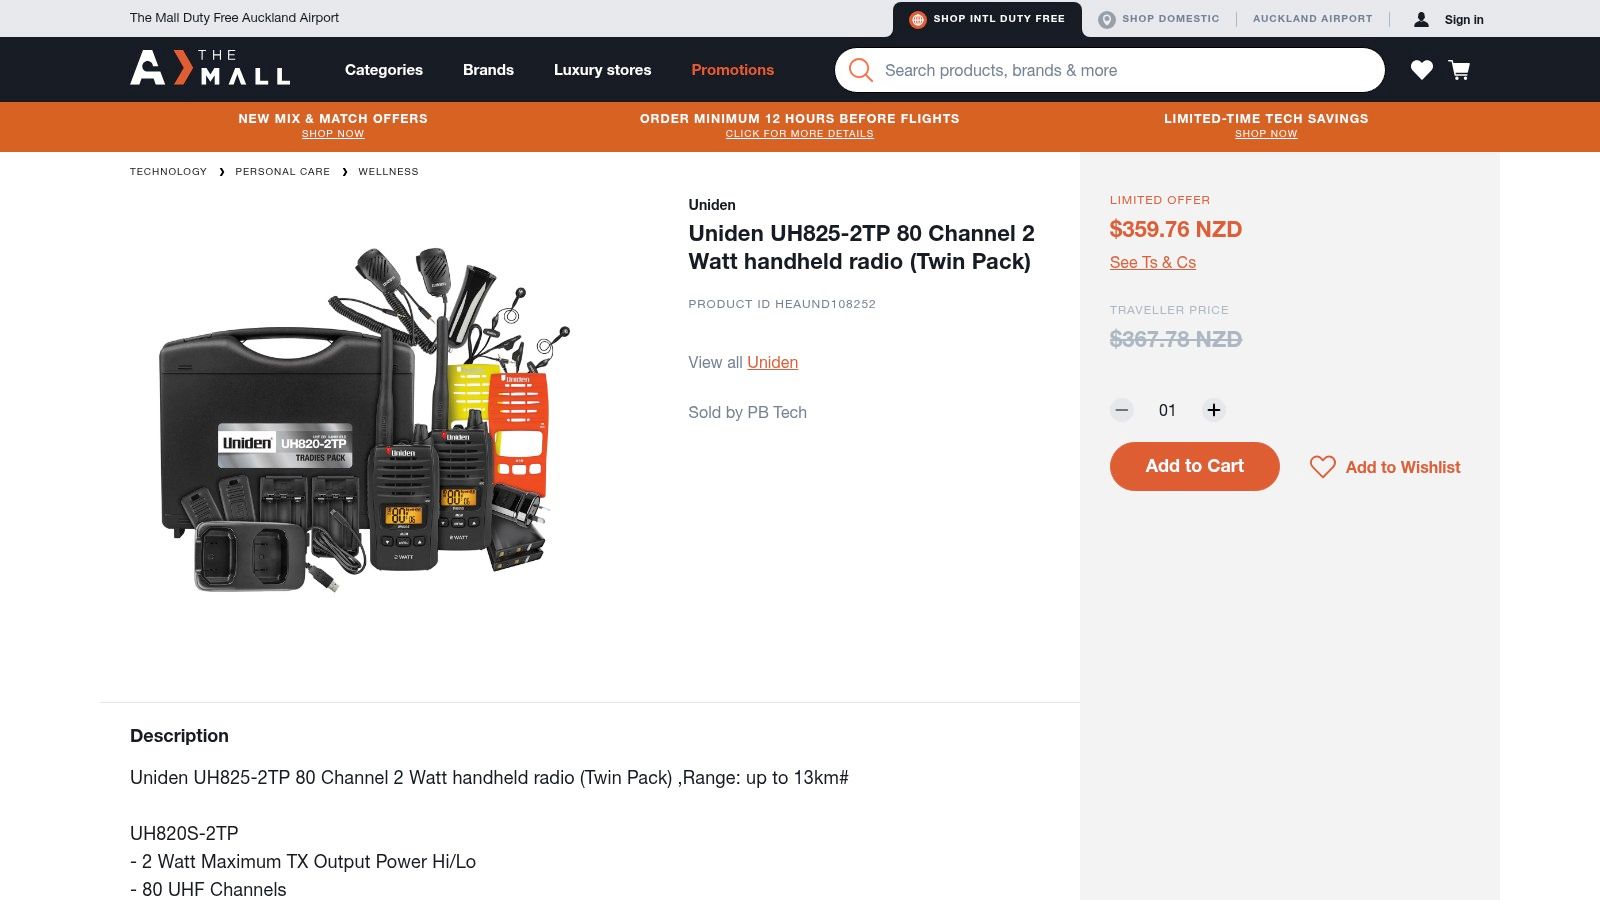Click 'The Mall Duty Free Auckland Airport' text
The height and width of the screenshot is (900, 1600).
(x=234, y=18)
